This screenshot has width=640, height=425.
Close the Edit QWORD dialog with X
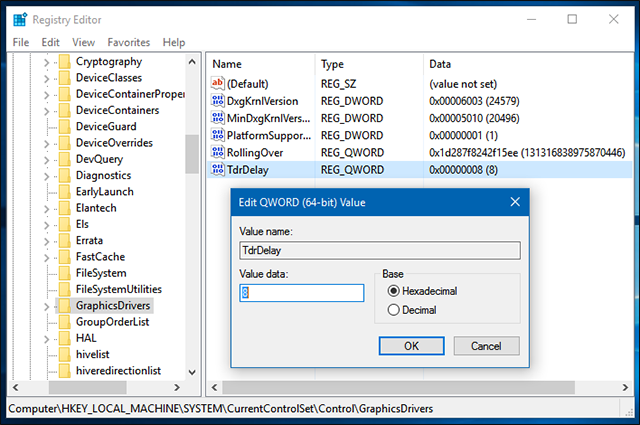click(515, 202)
